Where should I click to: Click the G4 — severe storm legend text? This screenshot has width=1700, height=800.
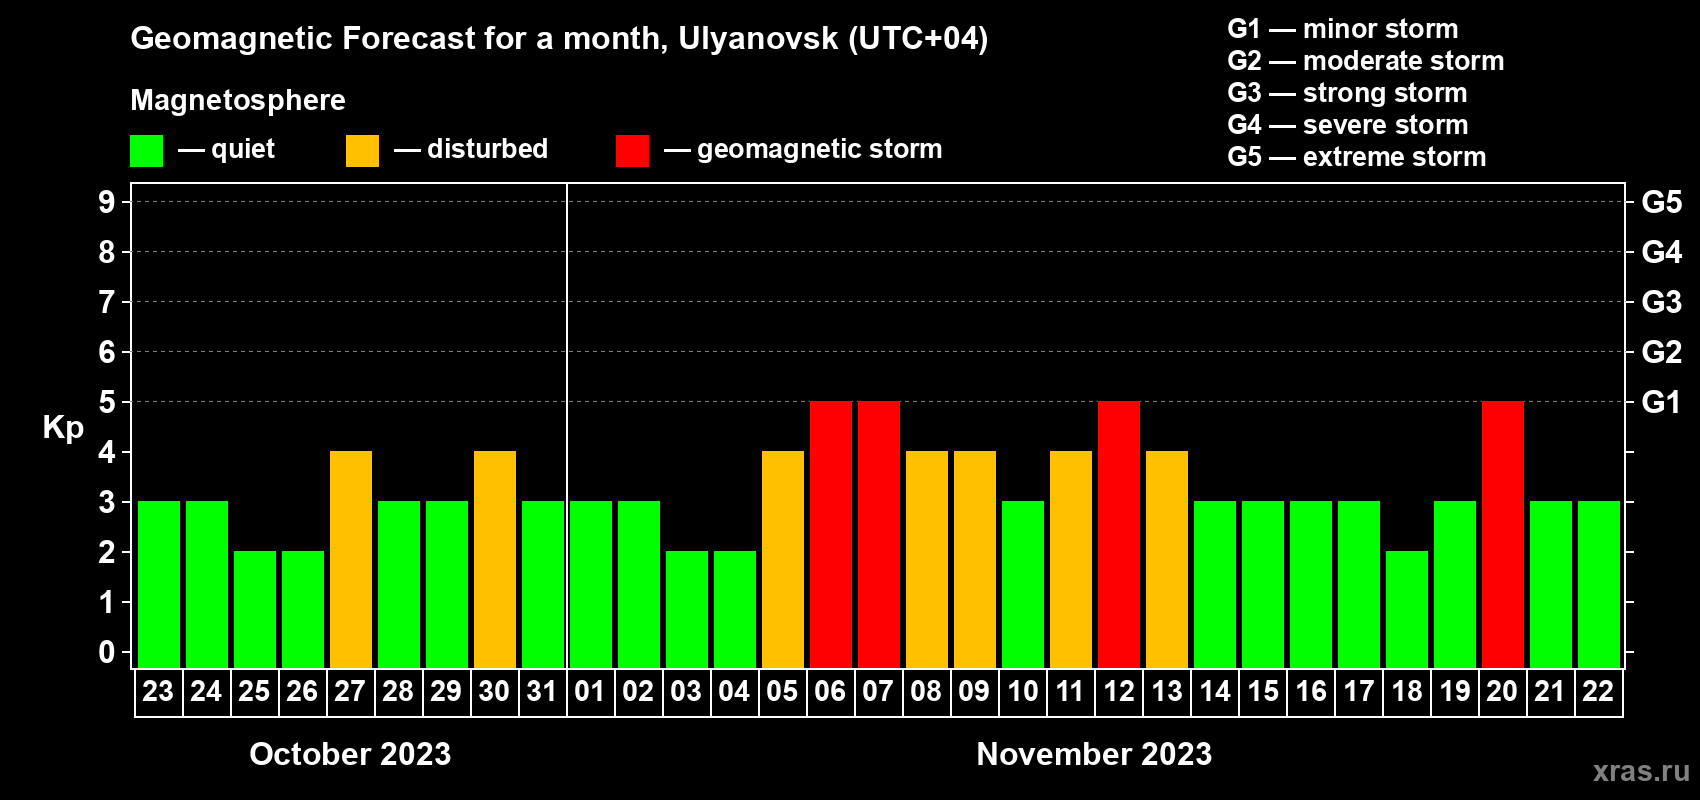1348,125
